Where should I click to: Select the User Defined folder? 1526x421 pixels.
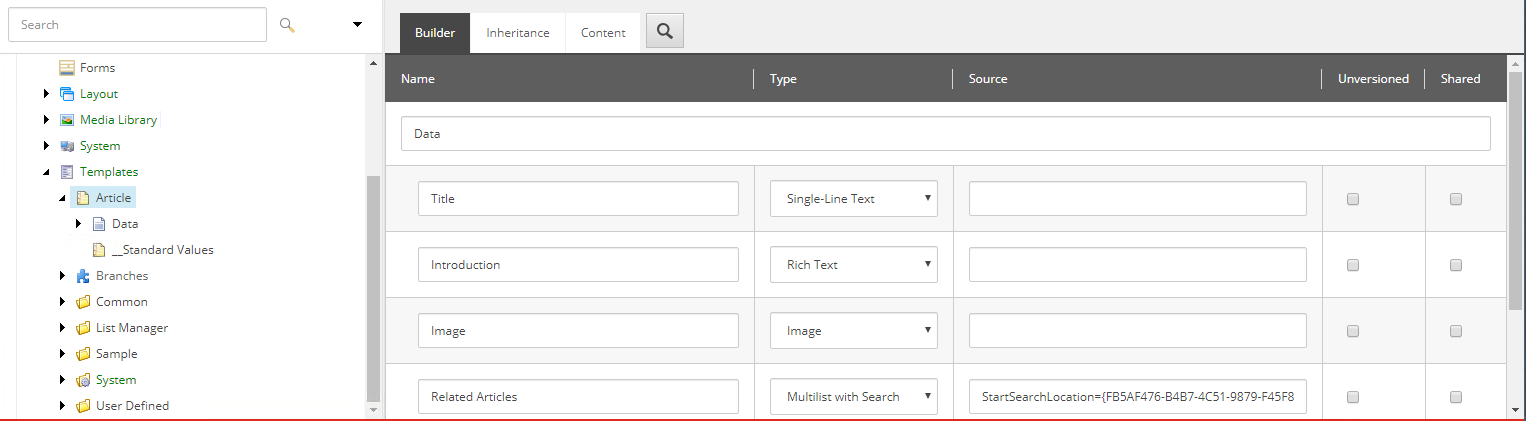pos(132,406)
